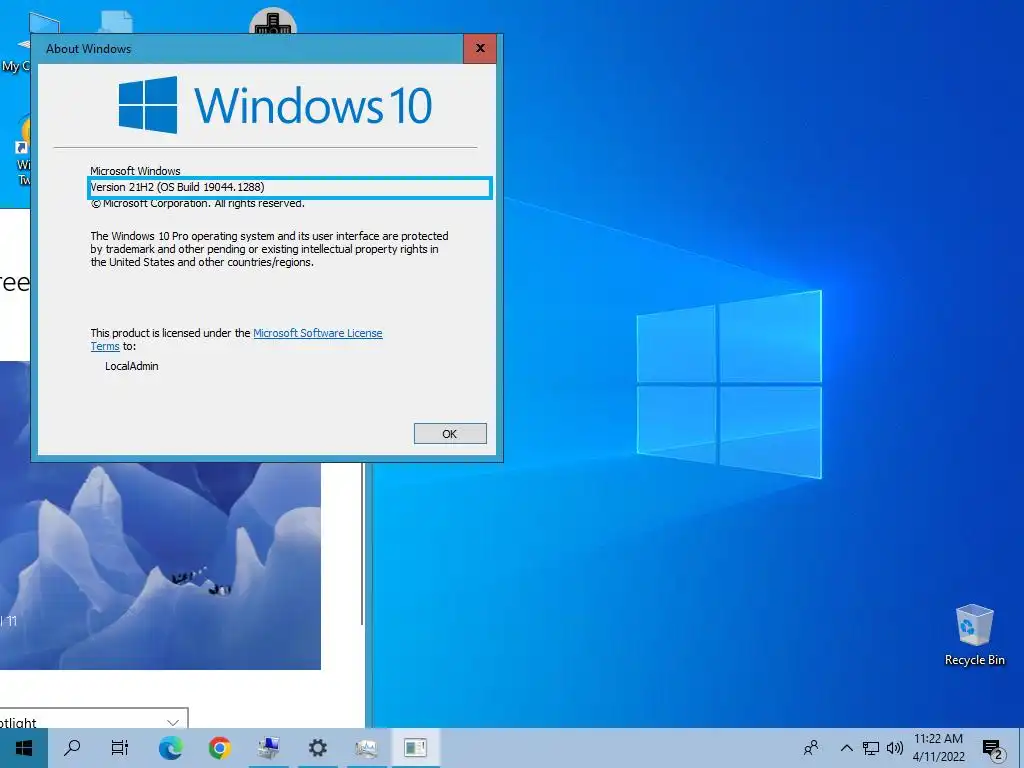1024x768 pixels.
Task: Select the Recycle Bin desktop icon
Action: [x=974, y=635]
